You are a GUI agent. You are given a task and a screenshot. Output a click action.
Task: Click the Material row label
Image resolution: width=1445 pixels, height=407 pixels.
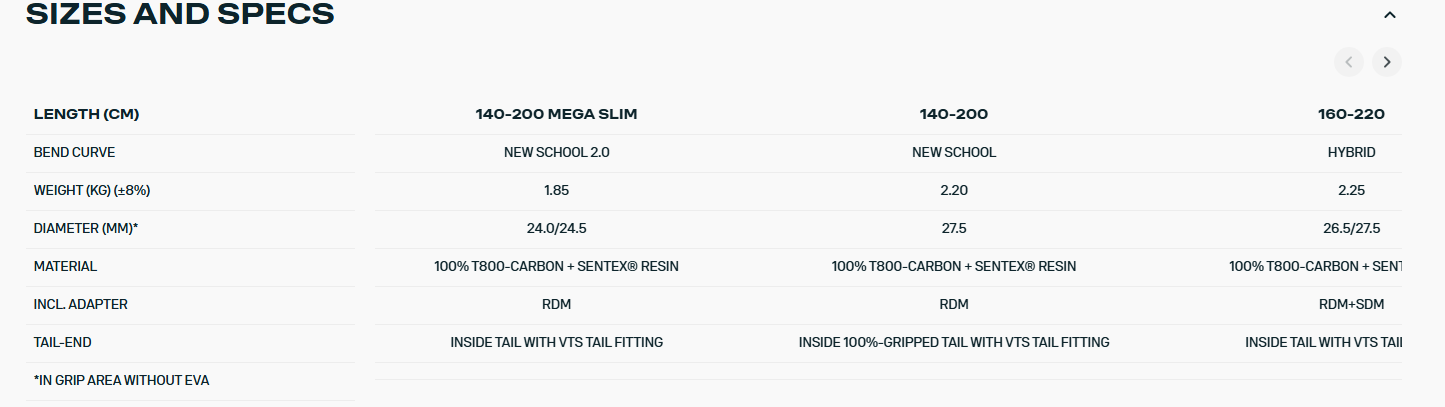65,266
